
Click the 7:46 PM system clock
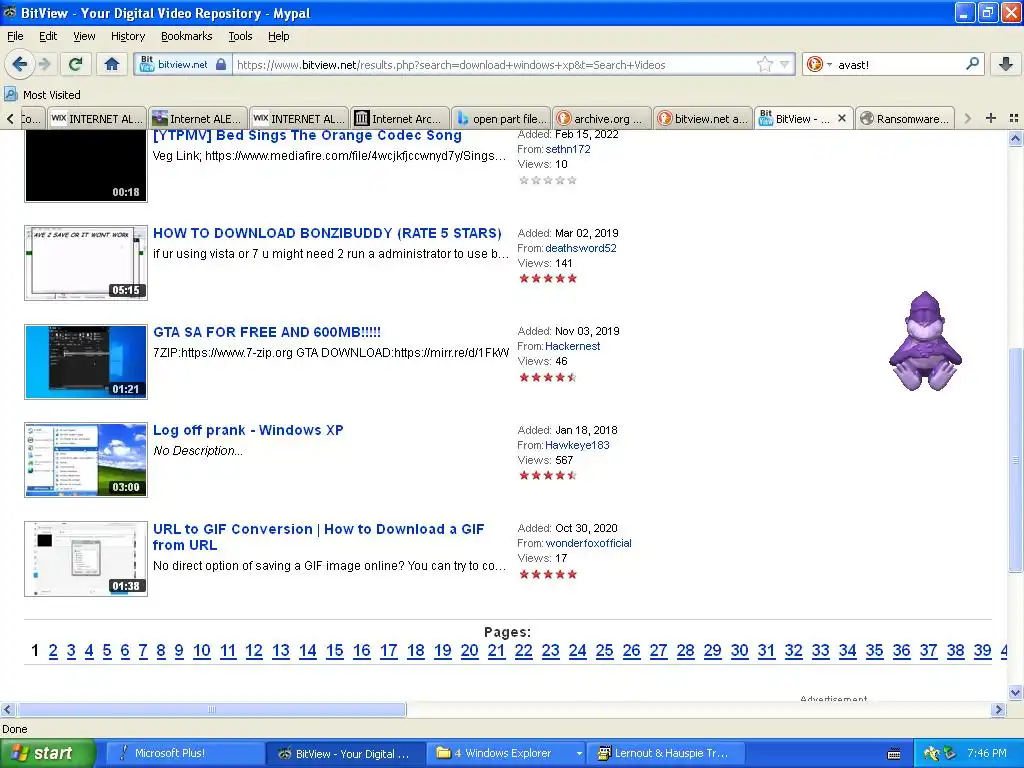pyautogui.click(x=987, y=753)
